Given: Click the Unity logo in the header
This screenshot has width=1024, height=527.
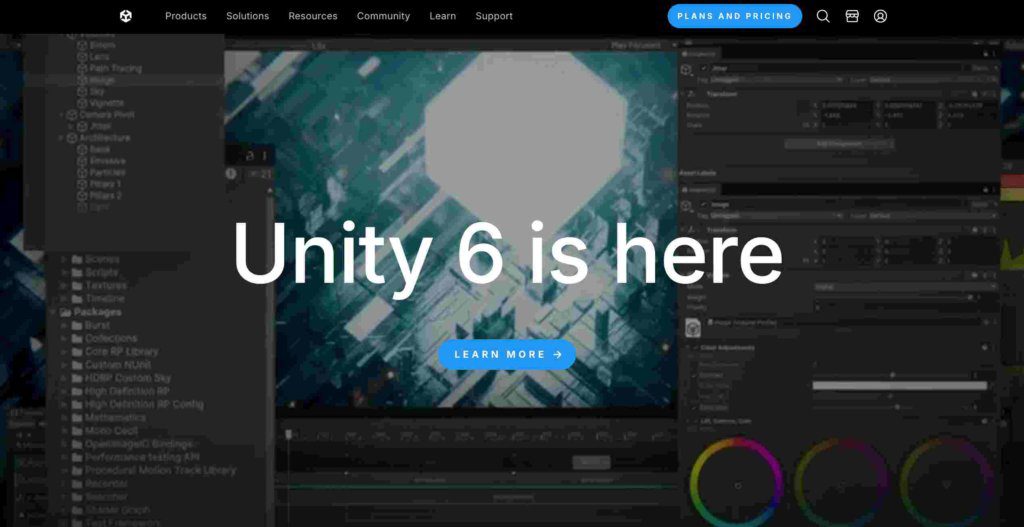Looking at the screenshot, I should tap(126, 16).
